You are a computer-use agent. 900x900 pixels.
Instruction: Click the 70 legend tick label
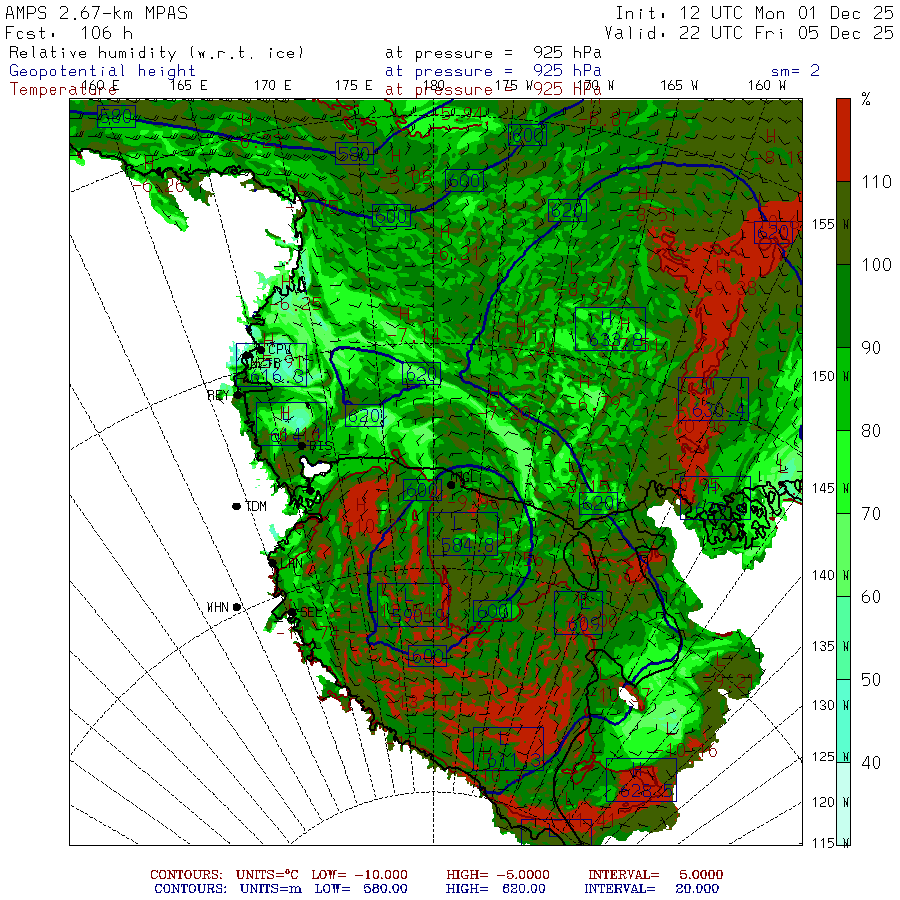[871, 514]
